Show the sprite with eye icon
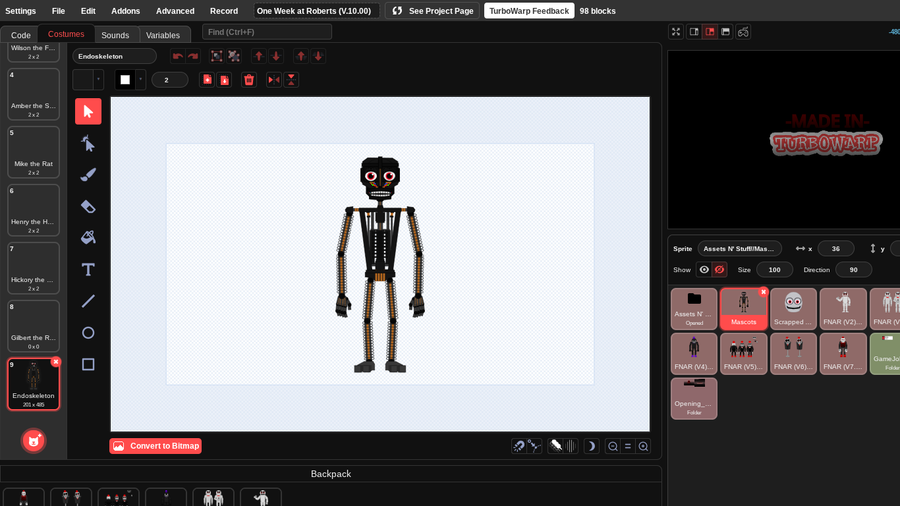Image resolution: width=900 pixels, height=506 pixels. tap(704, 270)
